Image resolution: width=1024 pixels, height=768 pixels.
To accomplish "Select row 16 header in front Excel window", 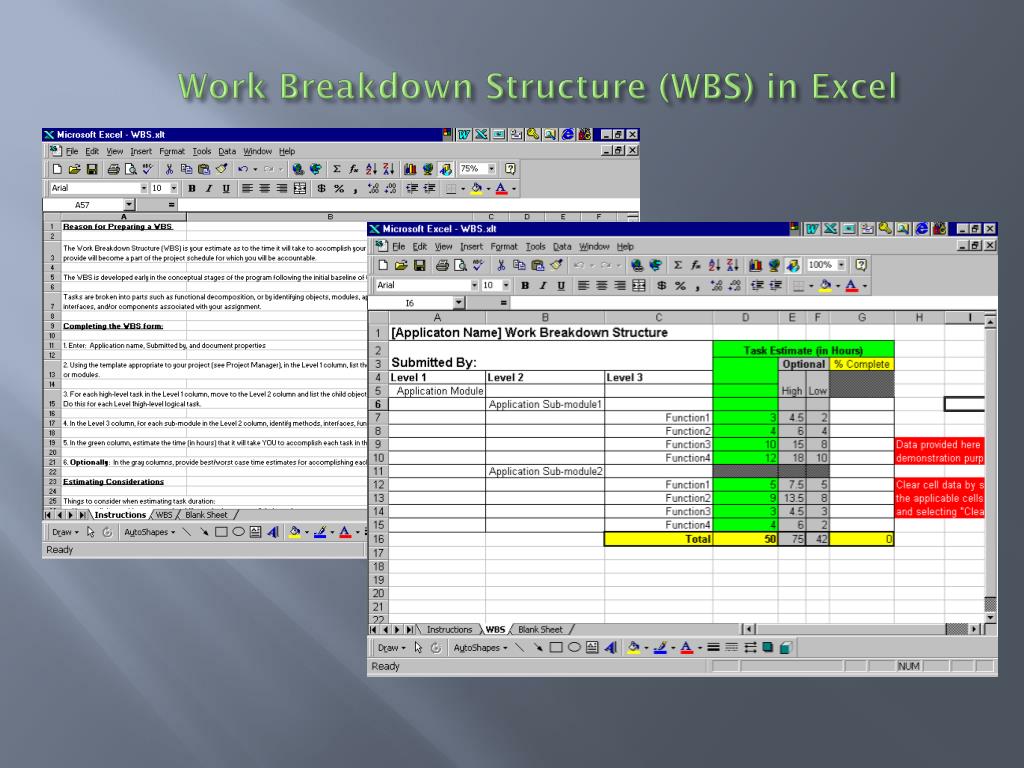I will point(378,539).
